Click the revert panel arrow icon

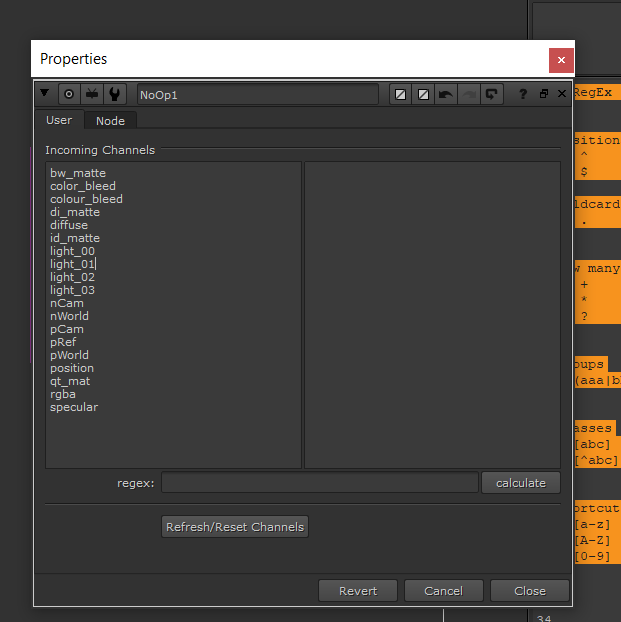pyautogui.click(x=492, y=94)
